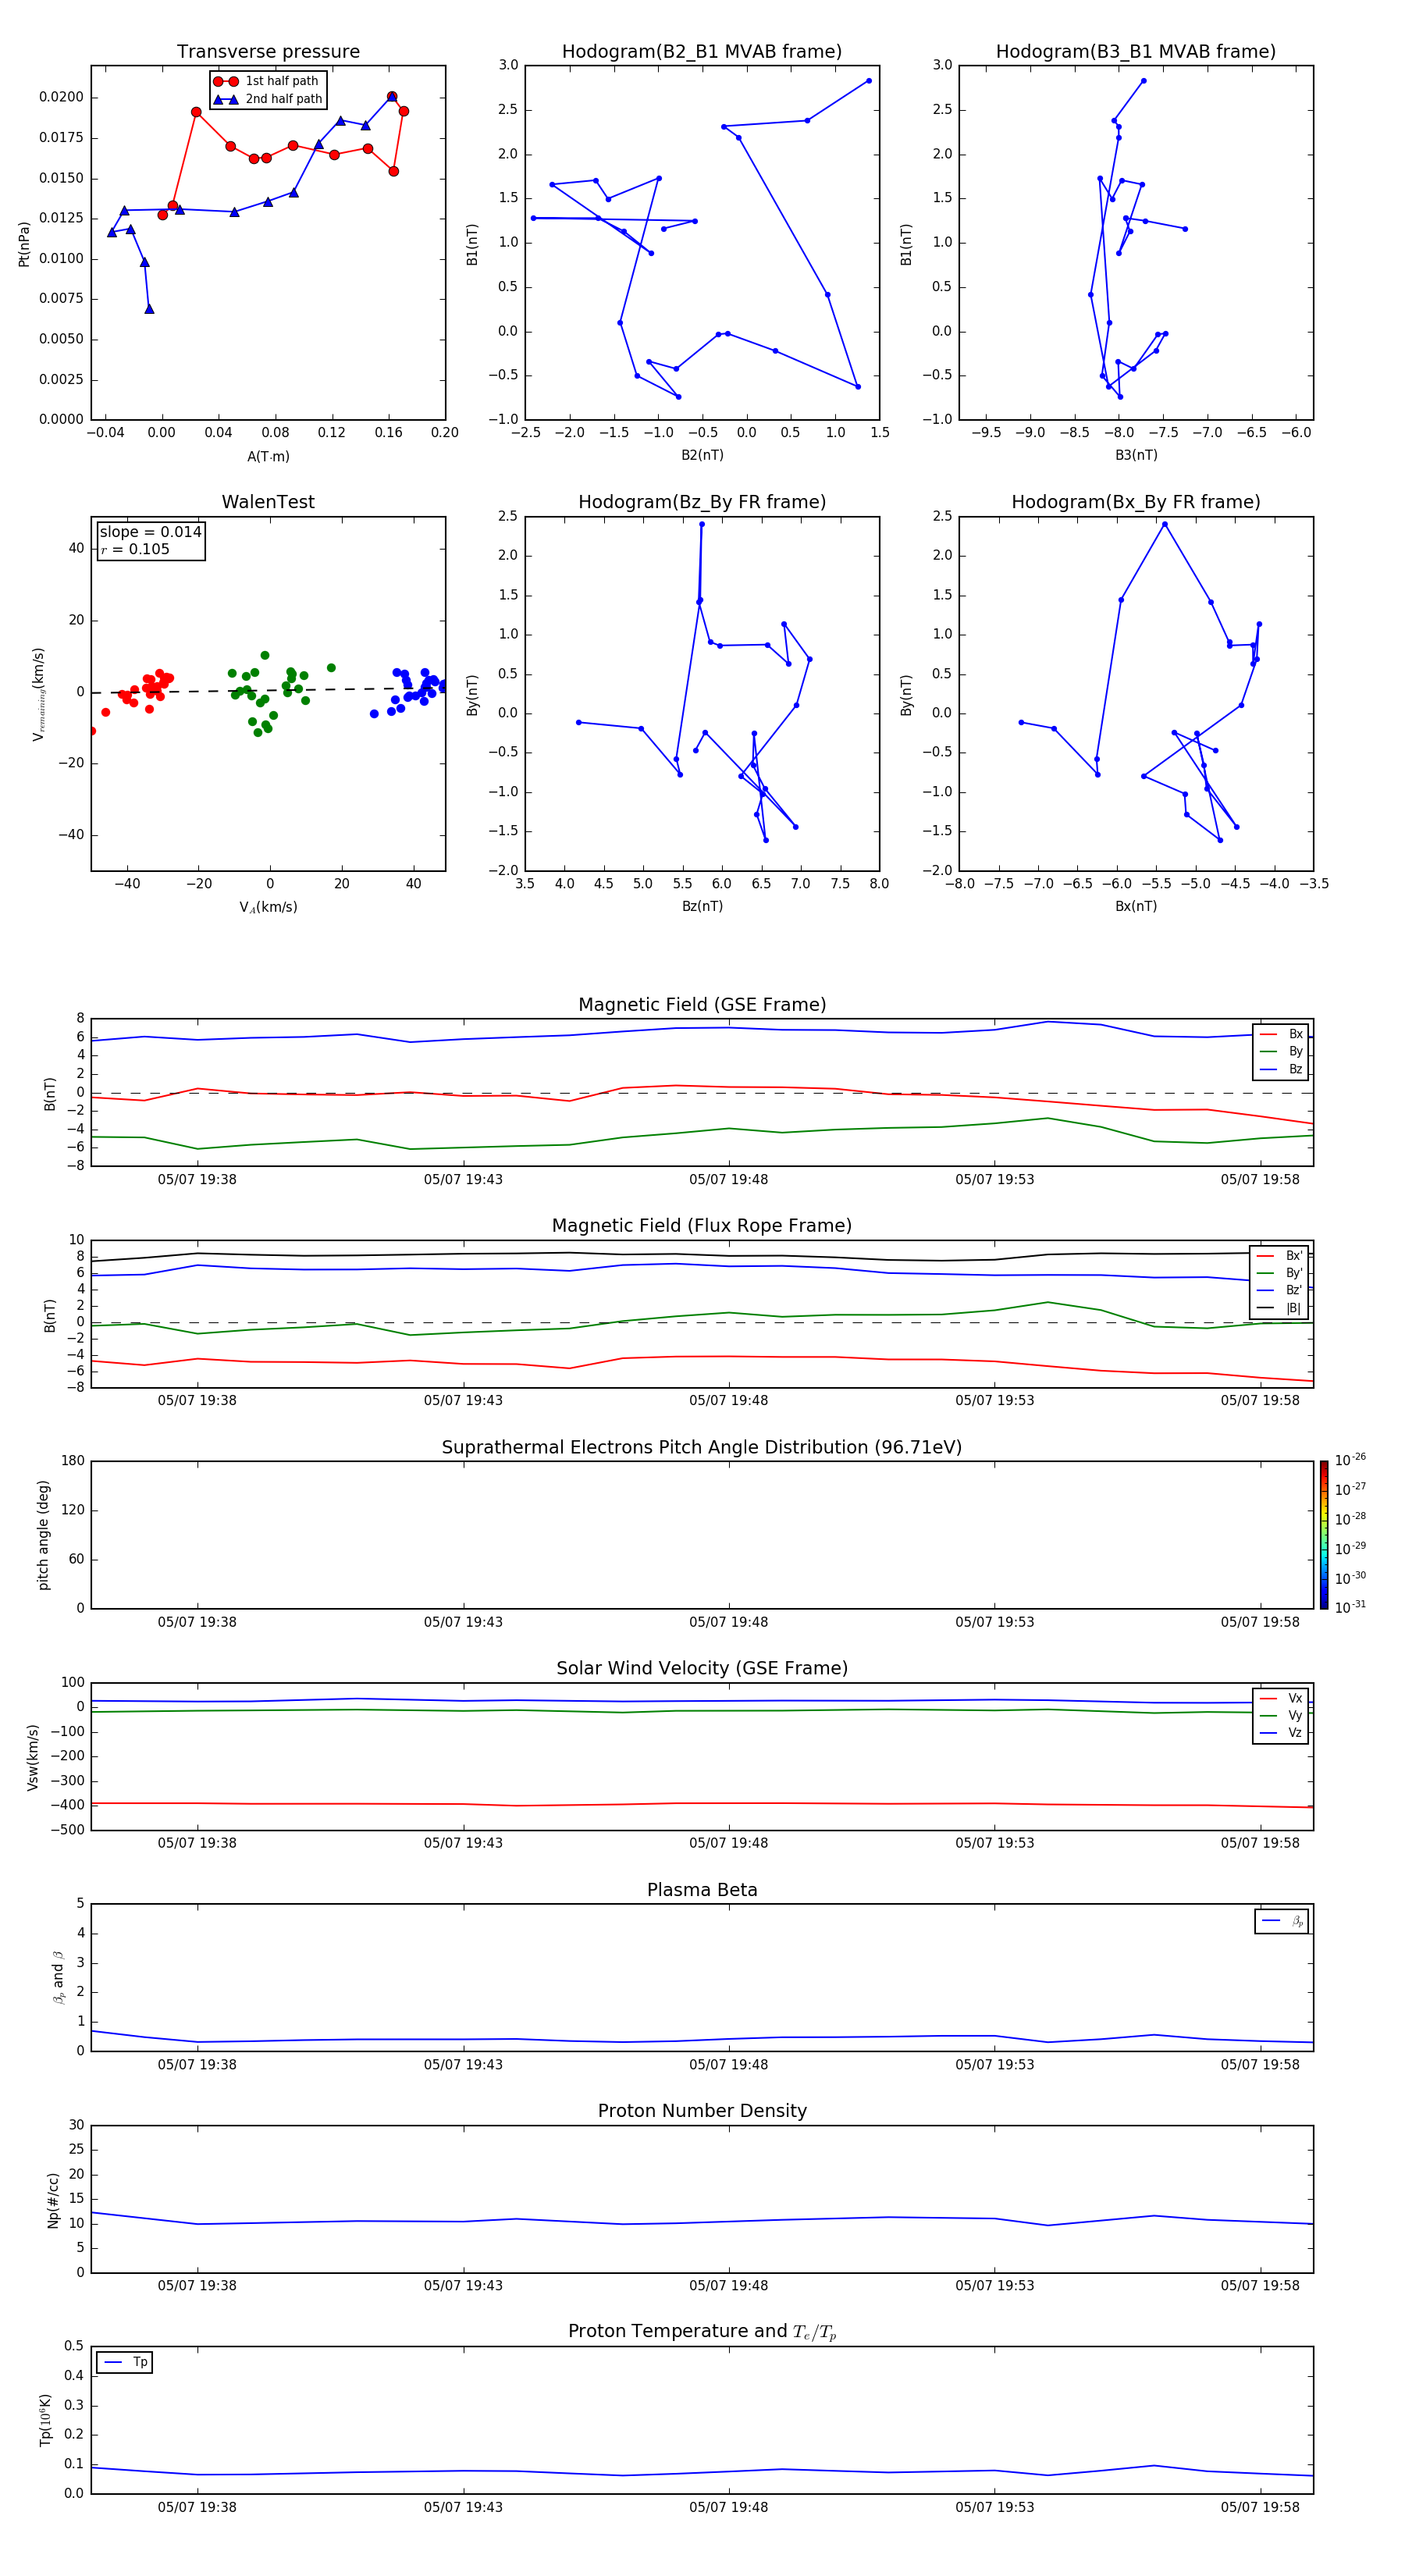Screen dimensions: 1405x2576
Task: Click the Suprathermal Electrons Pitch Angle title
Action: pyautogui.click(x=702, y=1448)
